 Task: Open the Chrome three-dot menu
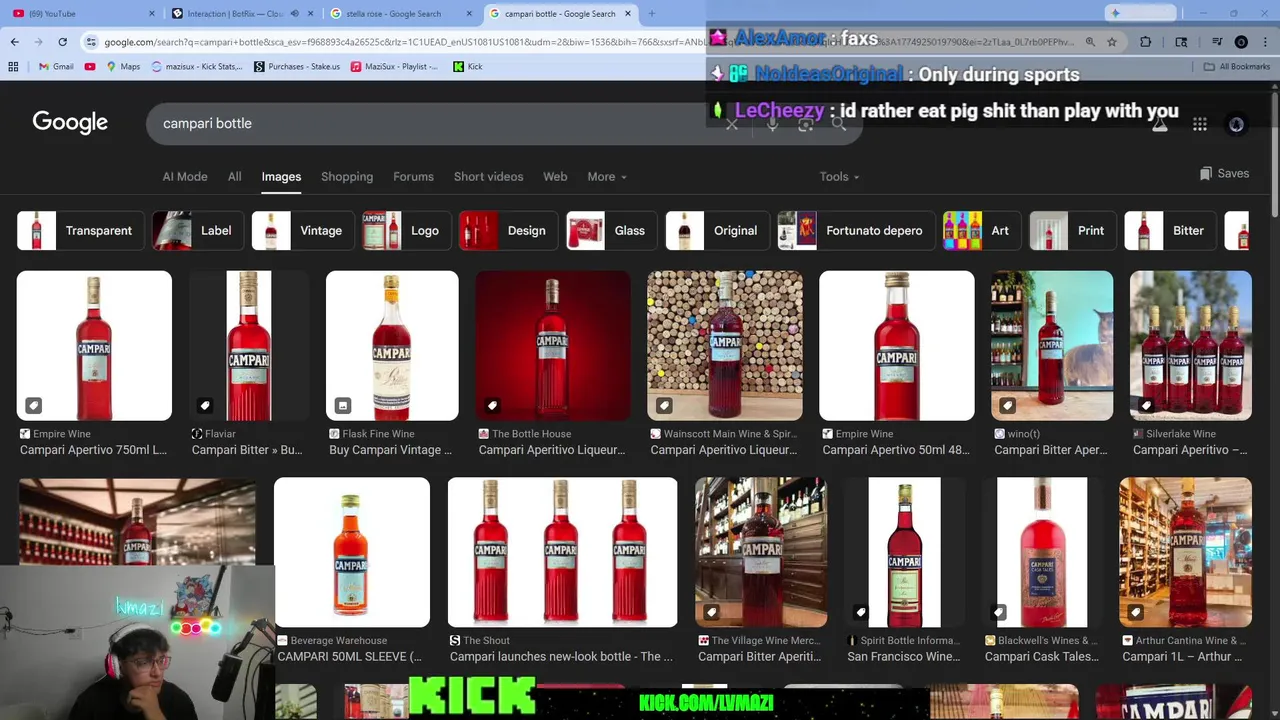[1264, 42]
